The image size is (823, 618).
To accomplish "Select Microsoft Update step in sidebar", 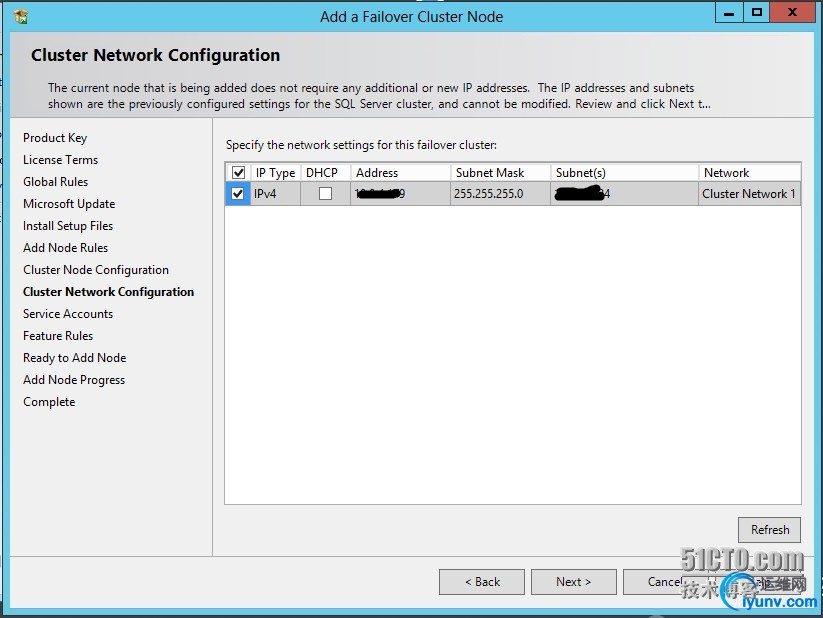I will click(x=69, y=204).
